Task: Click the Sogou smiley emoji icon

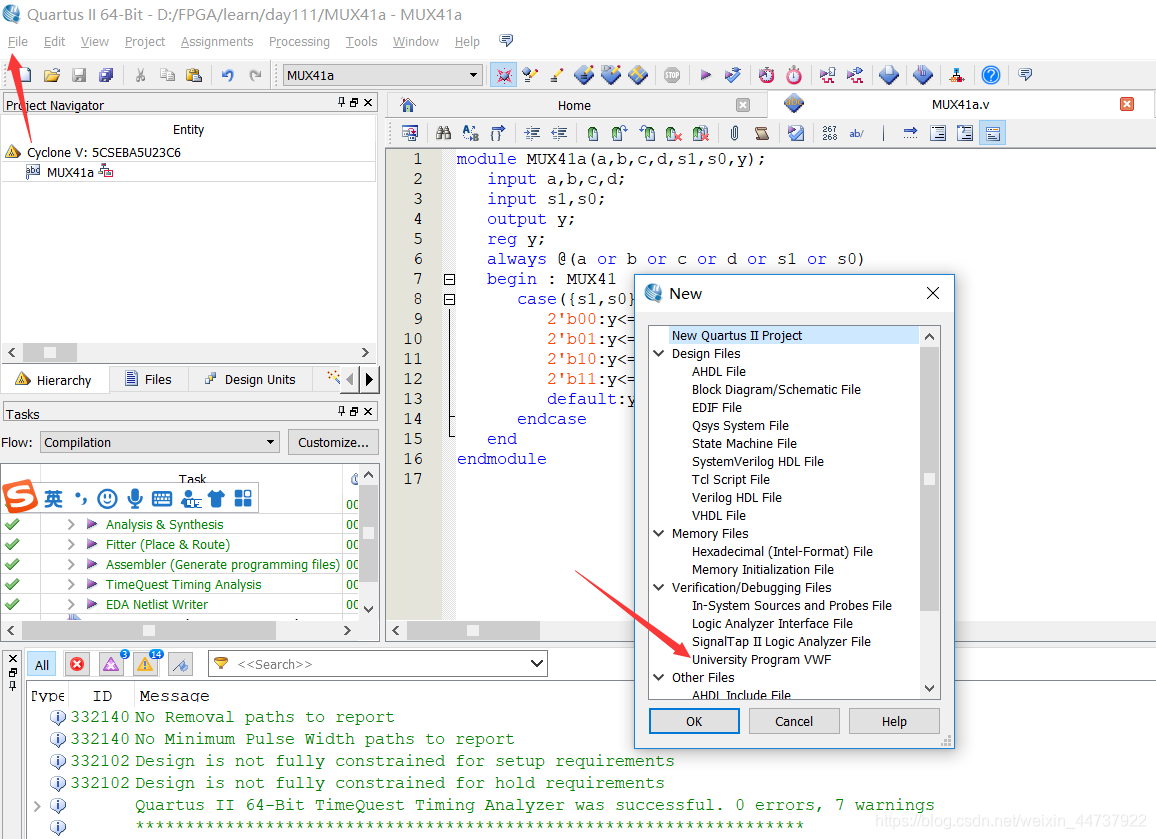Action: coord(108,499)
